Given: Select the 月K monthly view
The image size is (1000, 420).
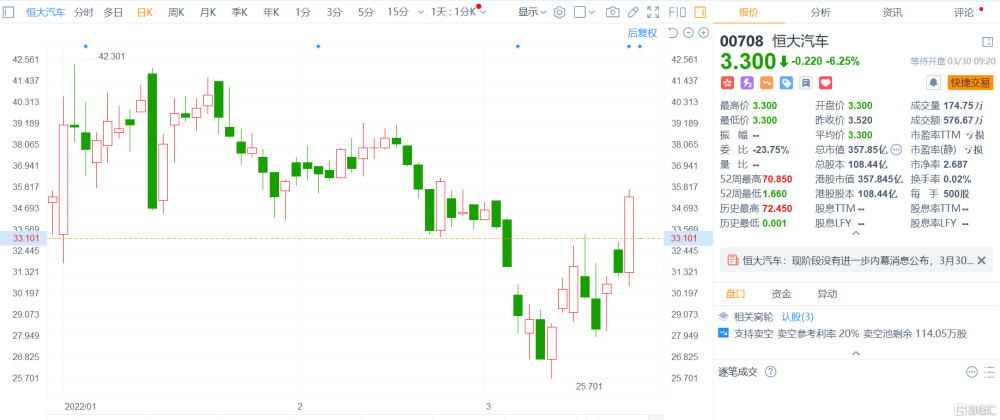Looking at the screenshot, I should tap(207, 12).
